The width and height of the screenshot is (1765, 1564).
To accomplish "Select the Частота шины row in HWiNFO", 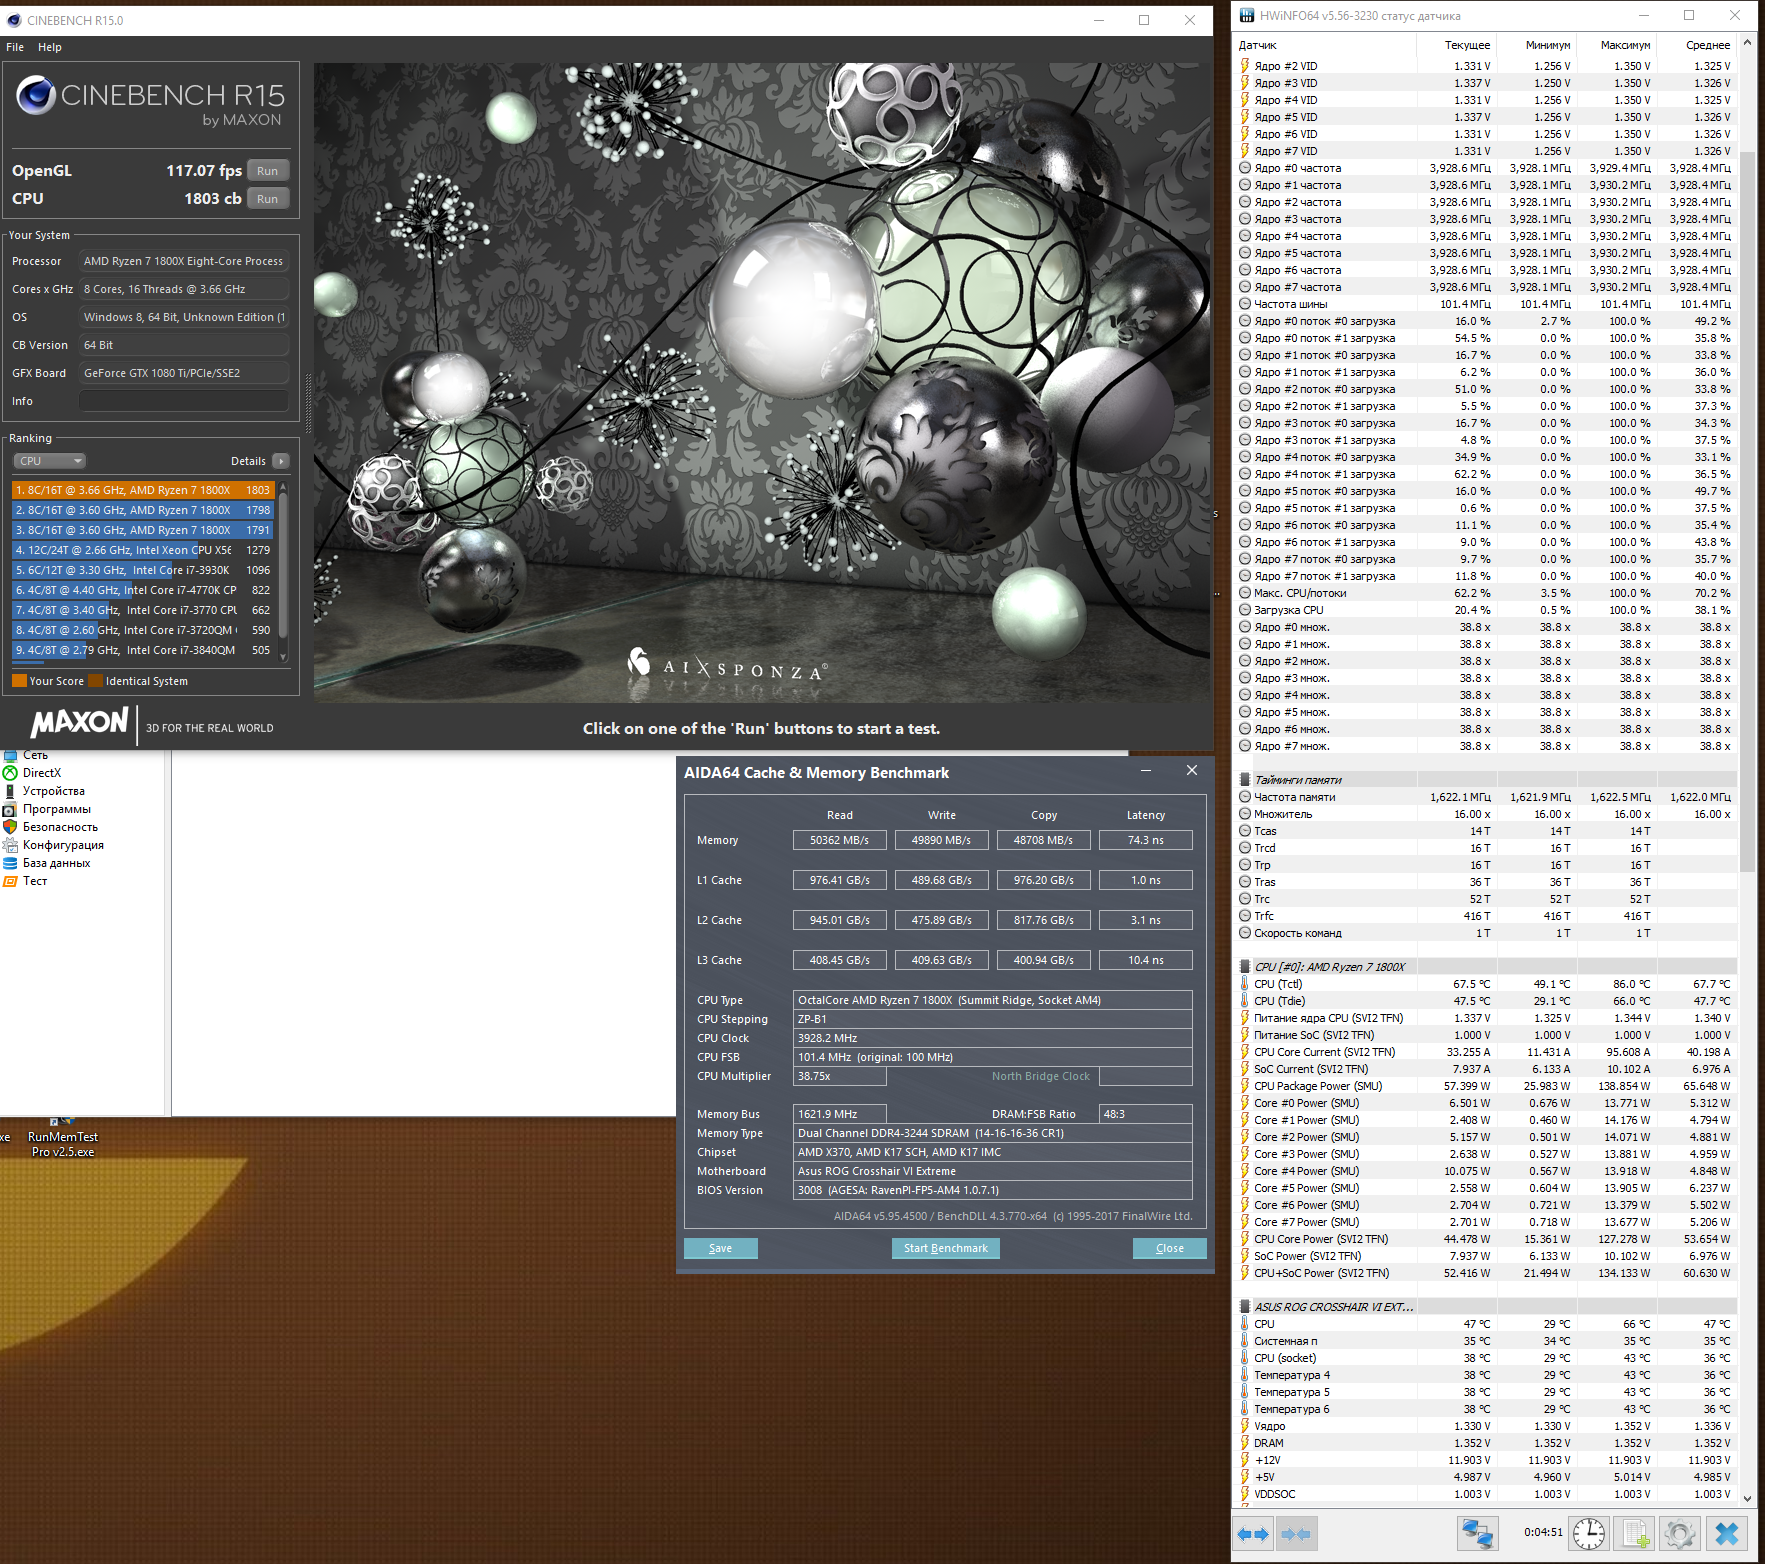I will click(x=1486, y=304).
